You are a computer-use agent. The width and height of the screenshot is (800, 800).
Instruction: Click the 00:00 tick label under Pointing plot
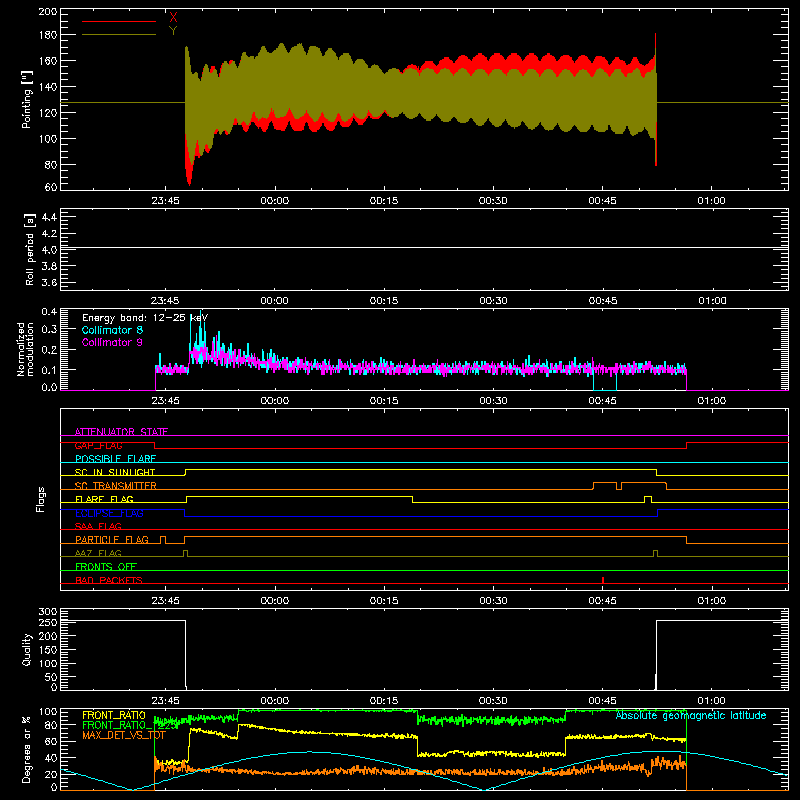click(x=274, y=201)
